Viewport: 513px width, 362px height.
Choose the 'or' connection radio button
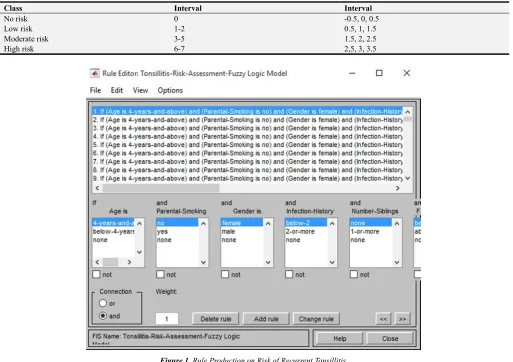click(x=103, y=303)
